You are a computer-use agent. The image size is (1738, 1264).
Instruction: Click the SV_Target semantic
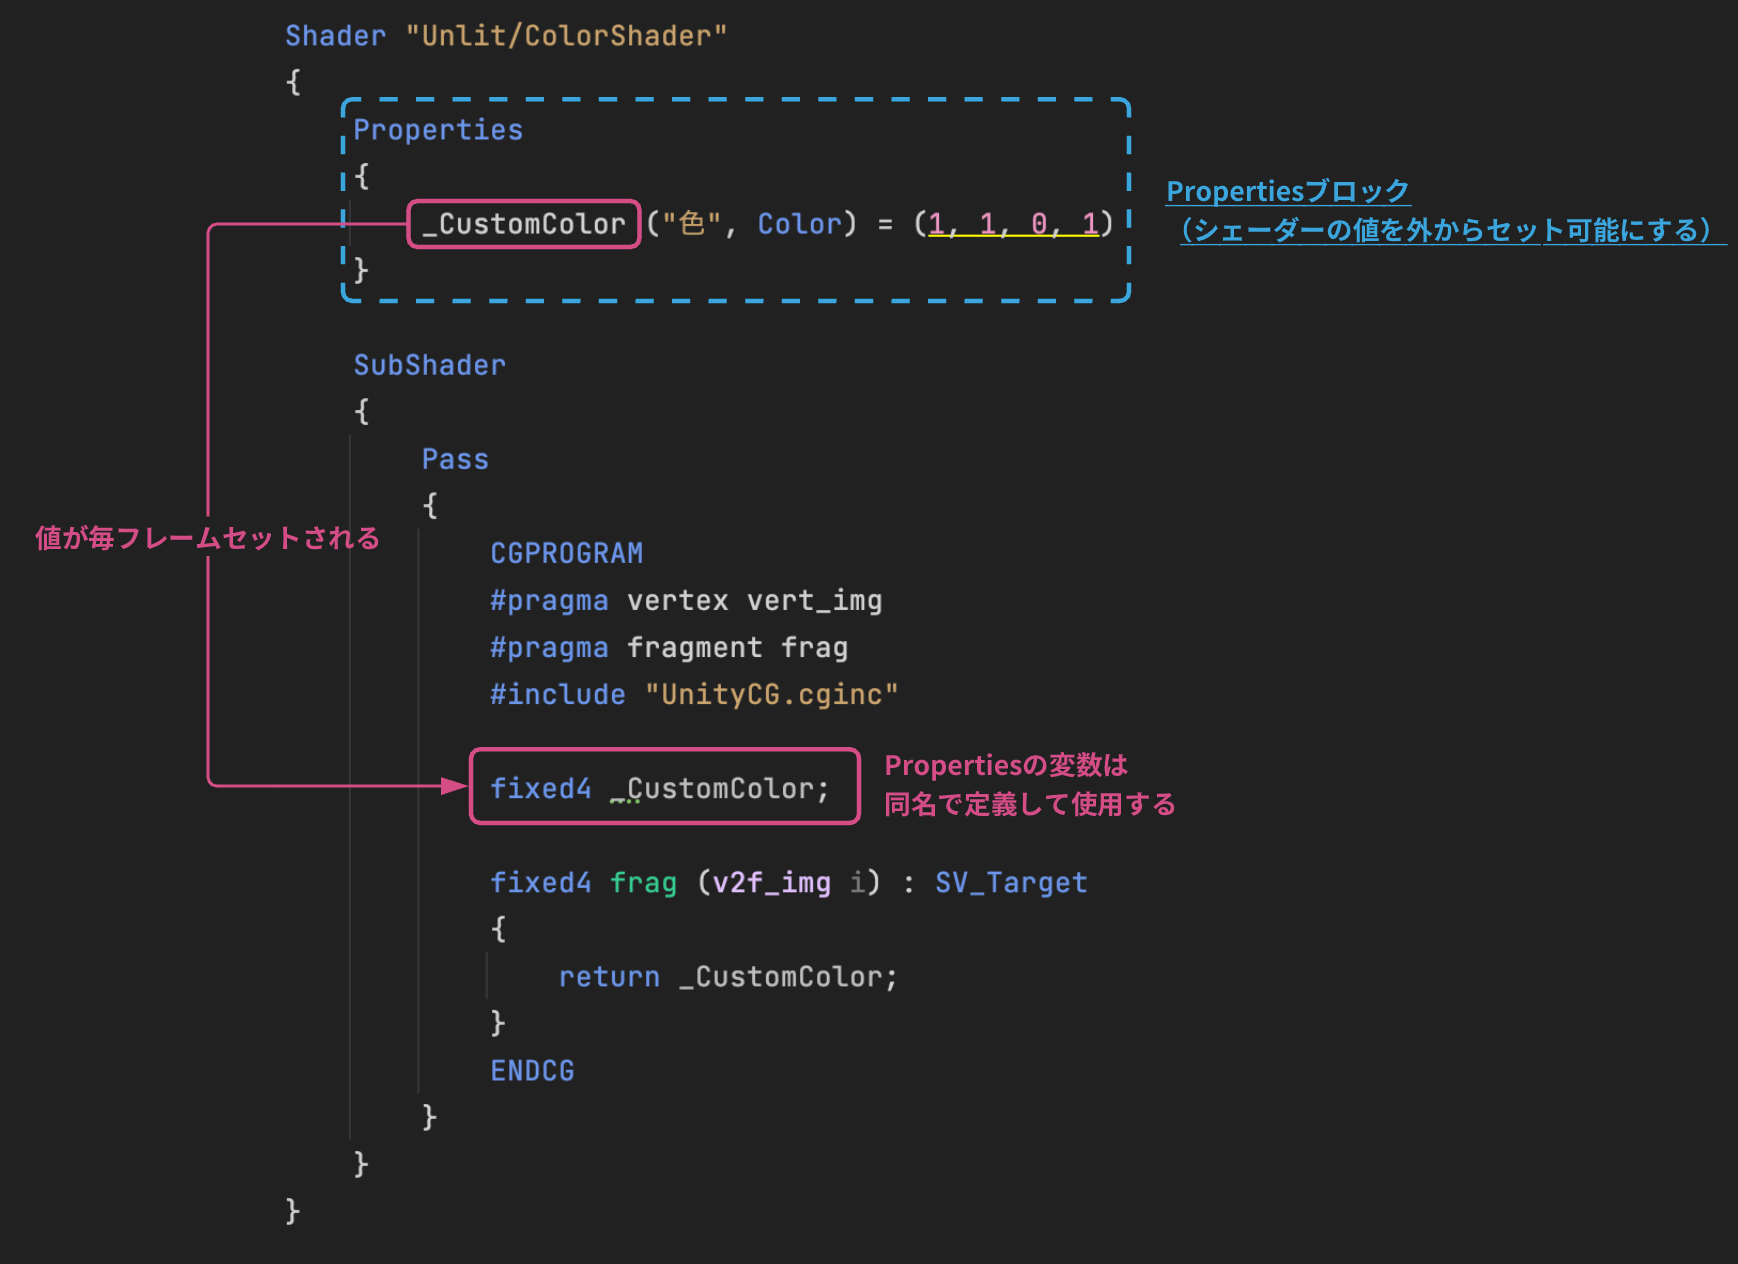coord(1011,883)
